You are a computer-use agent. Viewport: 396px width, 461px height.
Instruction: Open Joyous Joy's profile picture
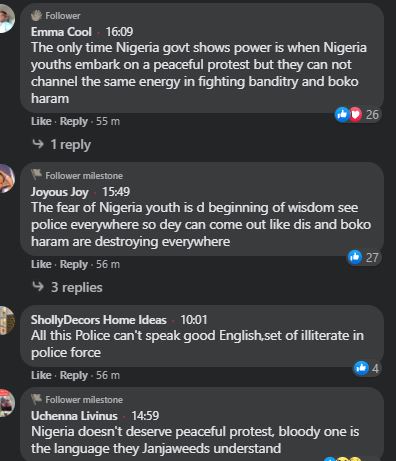(6, 178)
